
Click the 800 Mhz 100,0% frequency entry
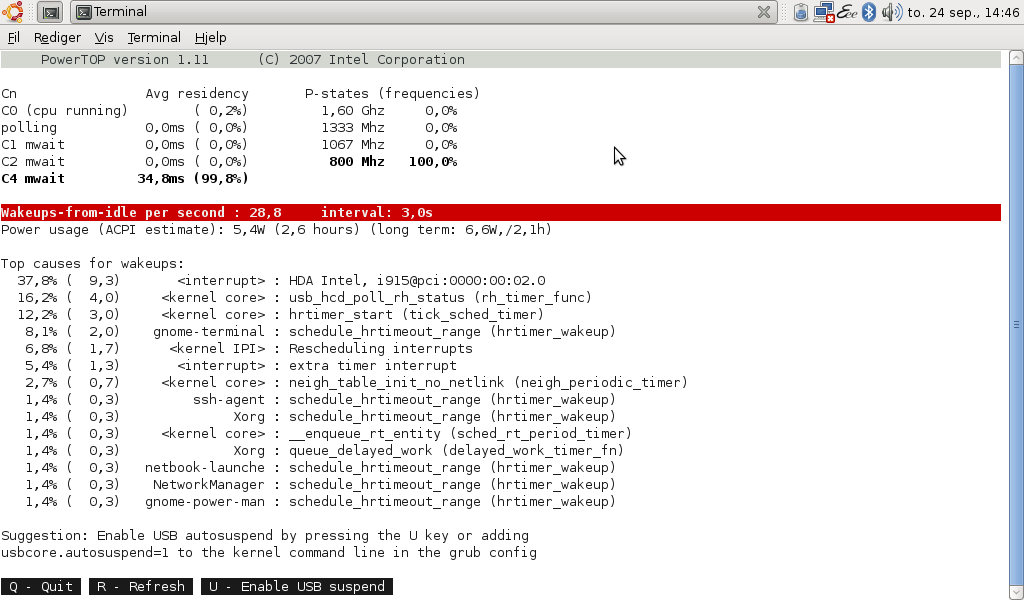392,161
